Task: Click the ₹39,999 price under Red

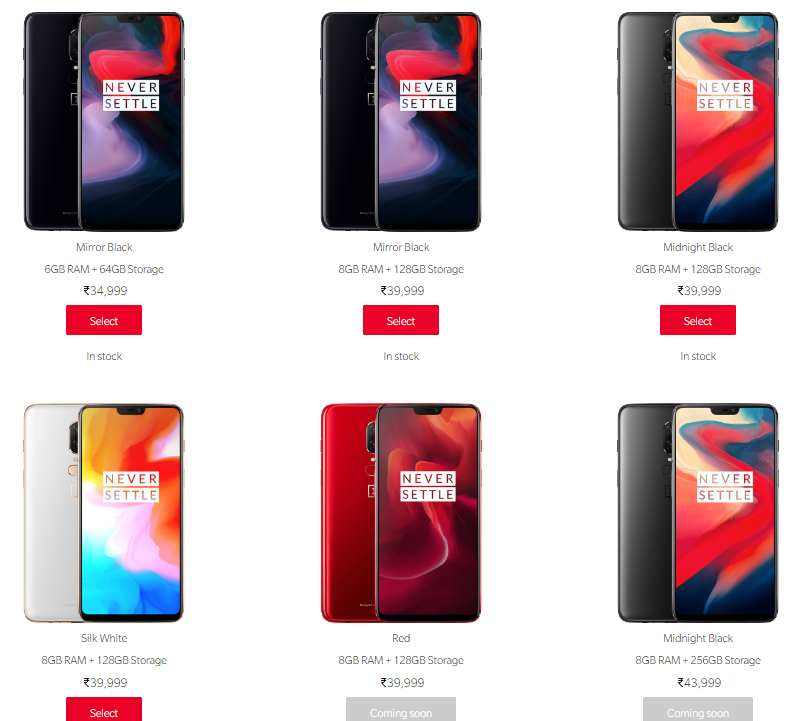Action: pyautogui.click(x=402, y=683)
